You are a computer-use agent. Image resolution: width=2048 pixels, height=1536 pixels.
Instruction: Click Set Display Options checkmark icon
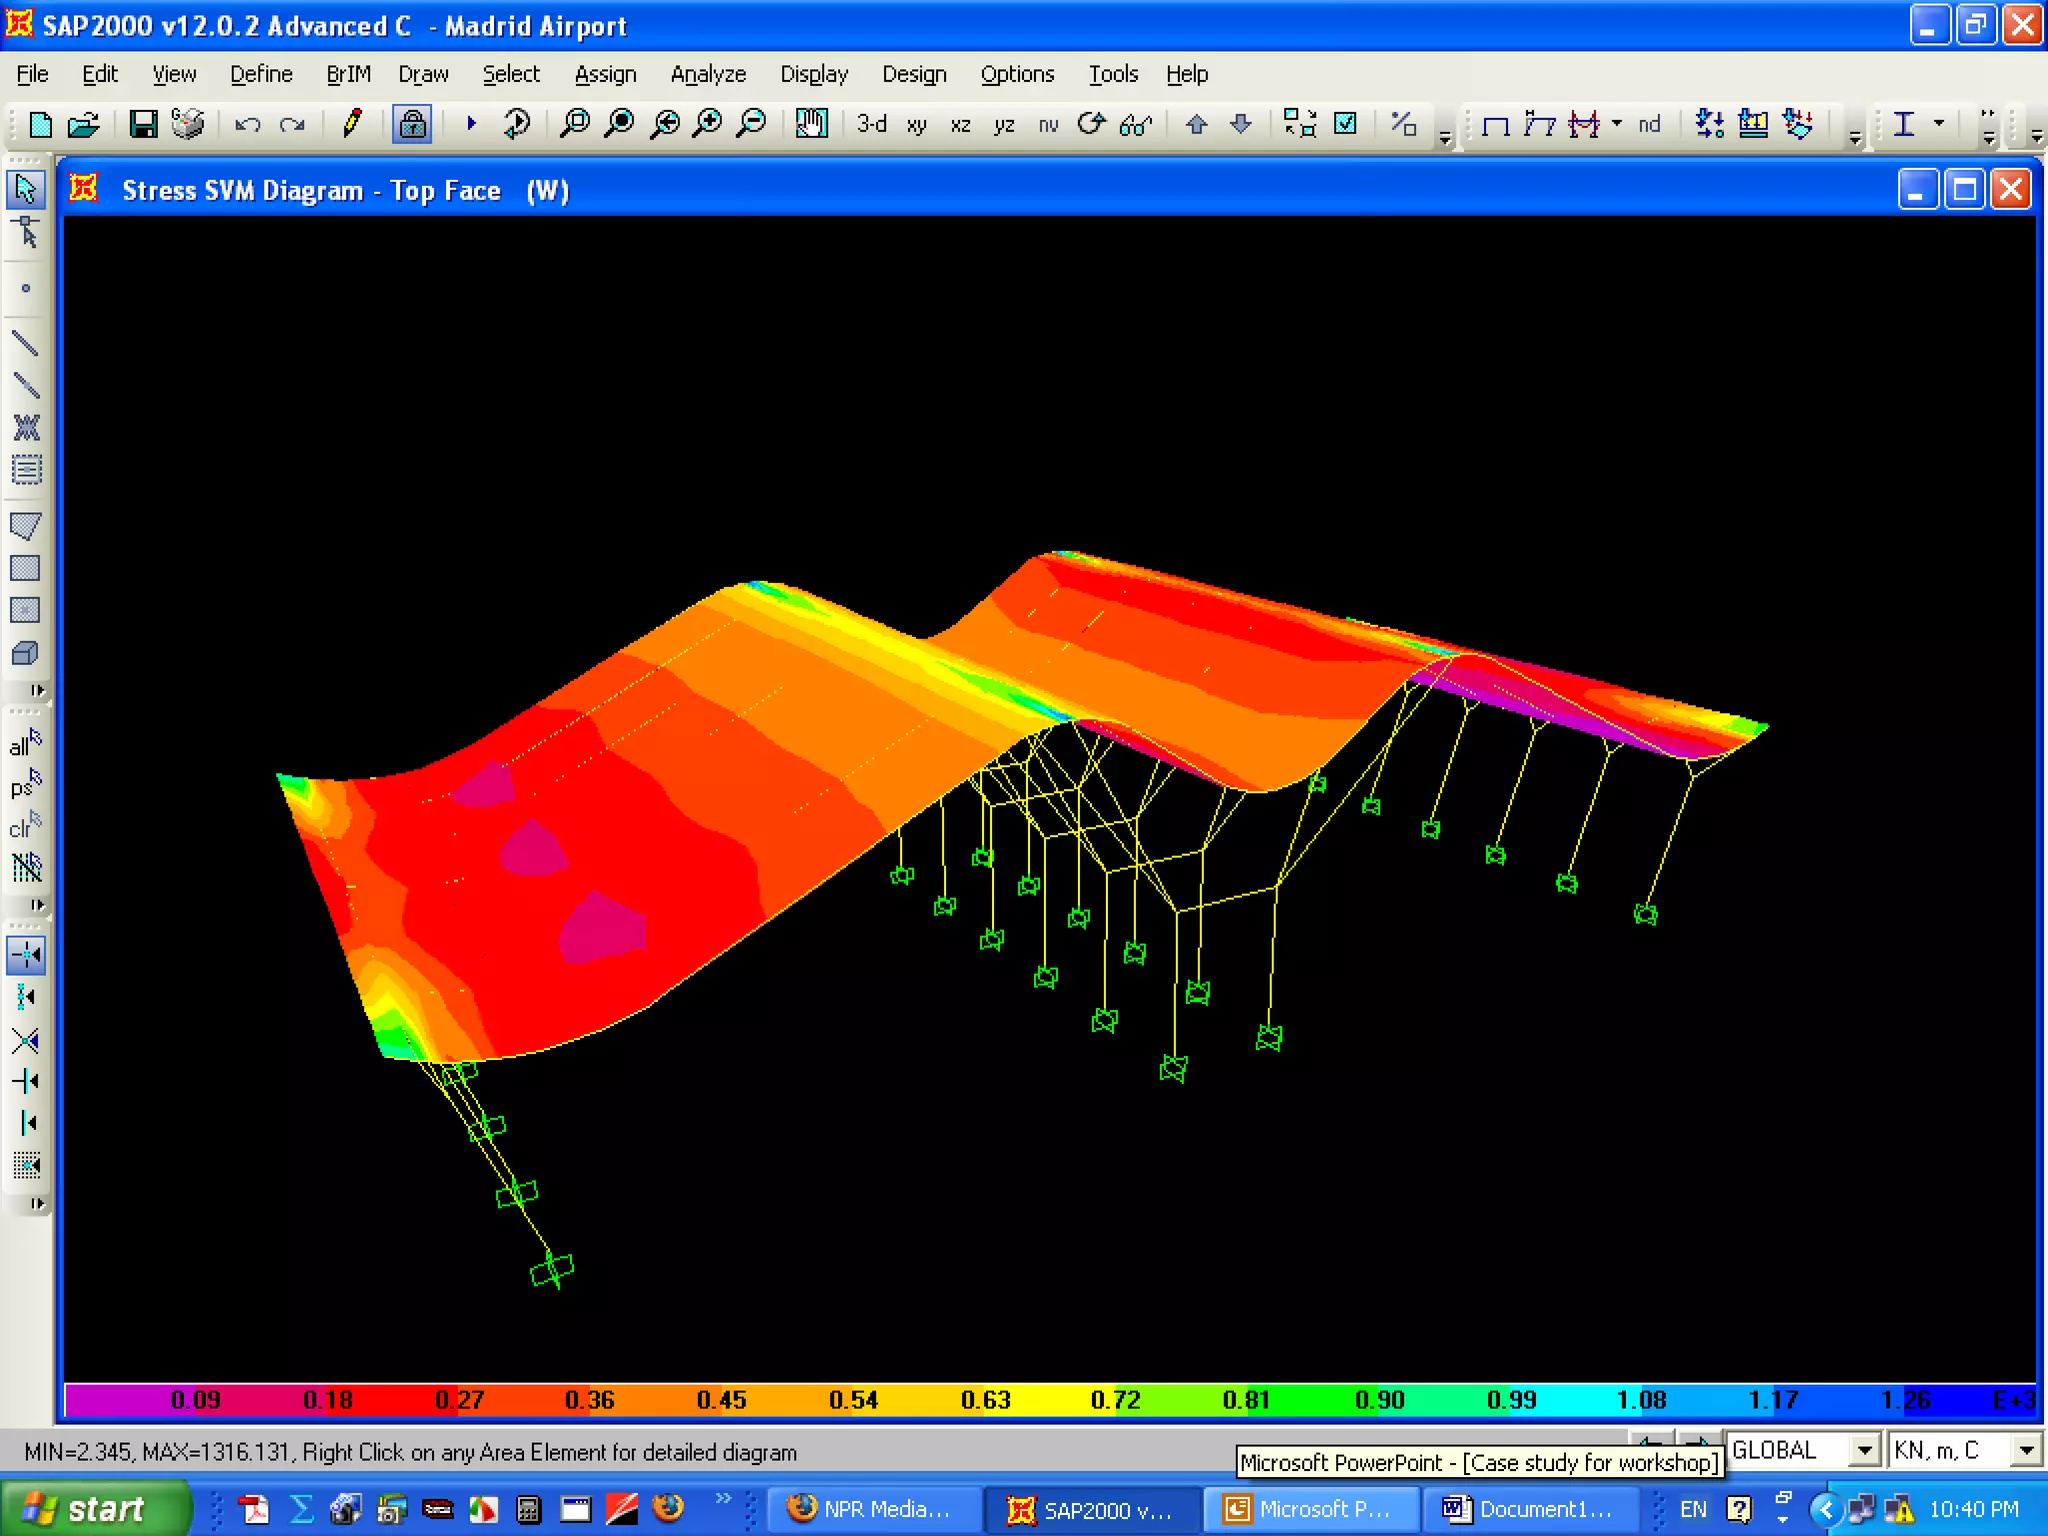tap(1346, 124)
